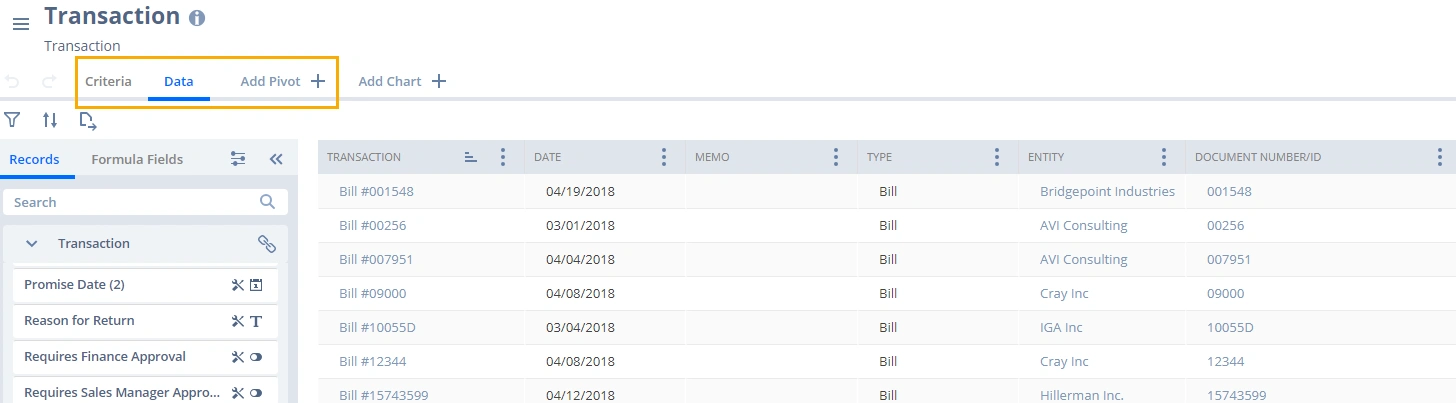
Task: Open the Bill #001548 transaction link
Action: [376, 192]
